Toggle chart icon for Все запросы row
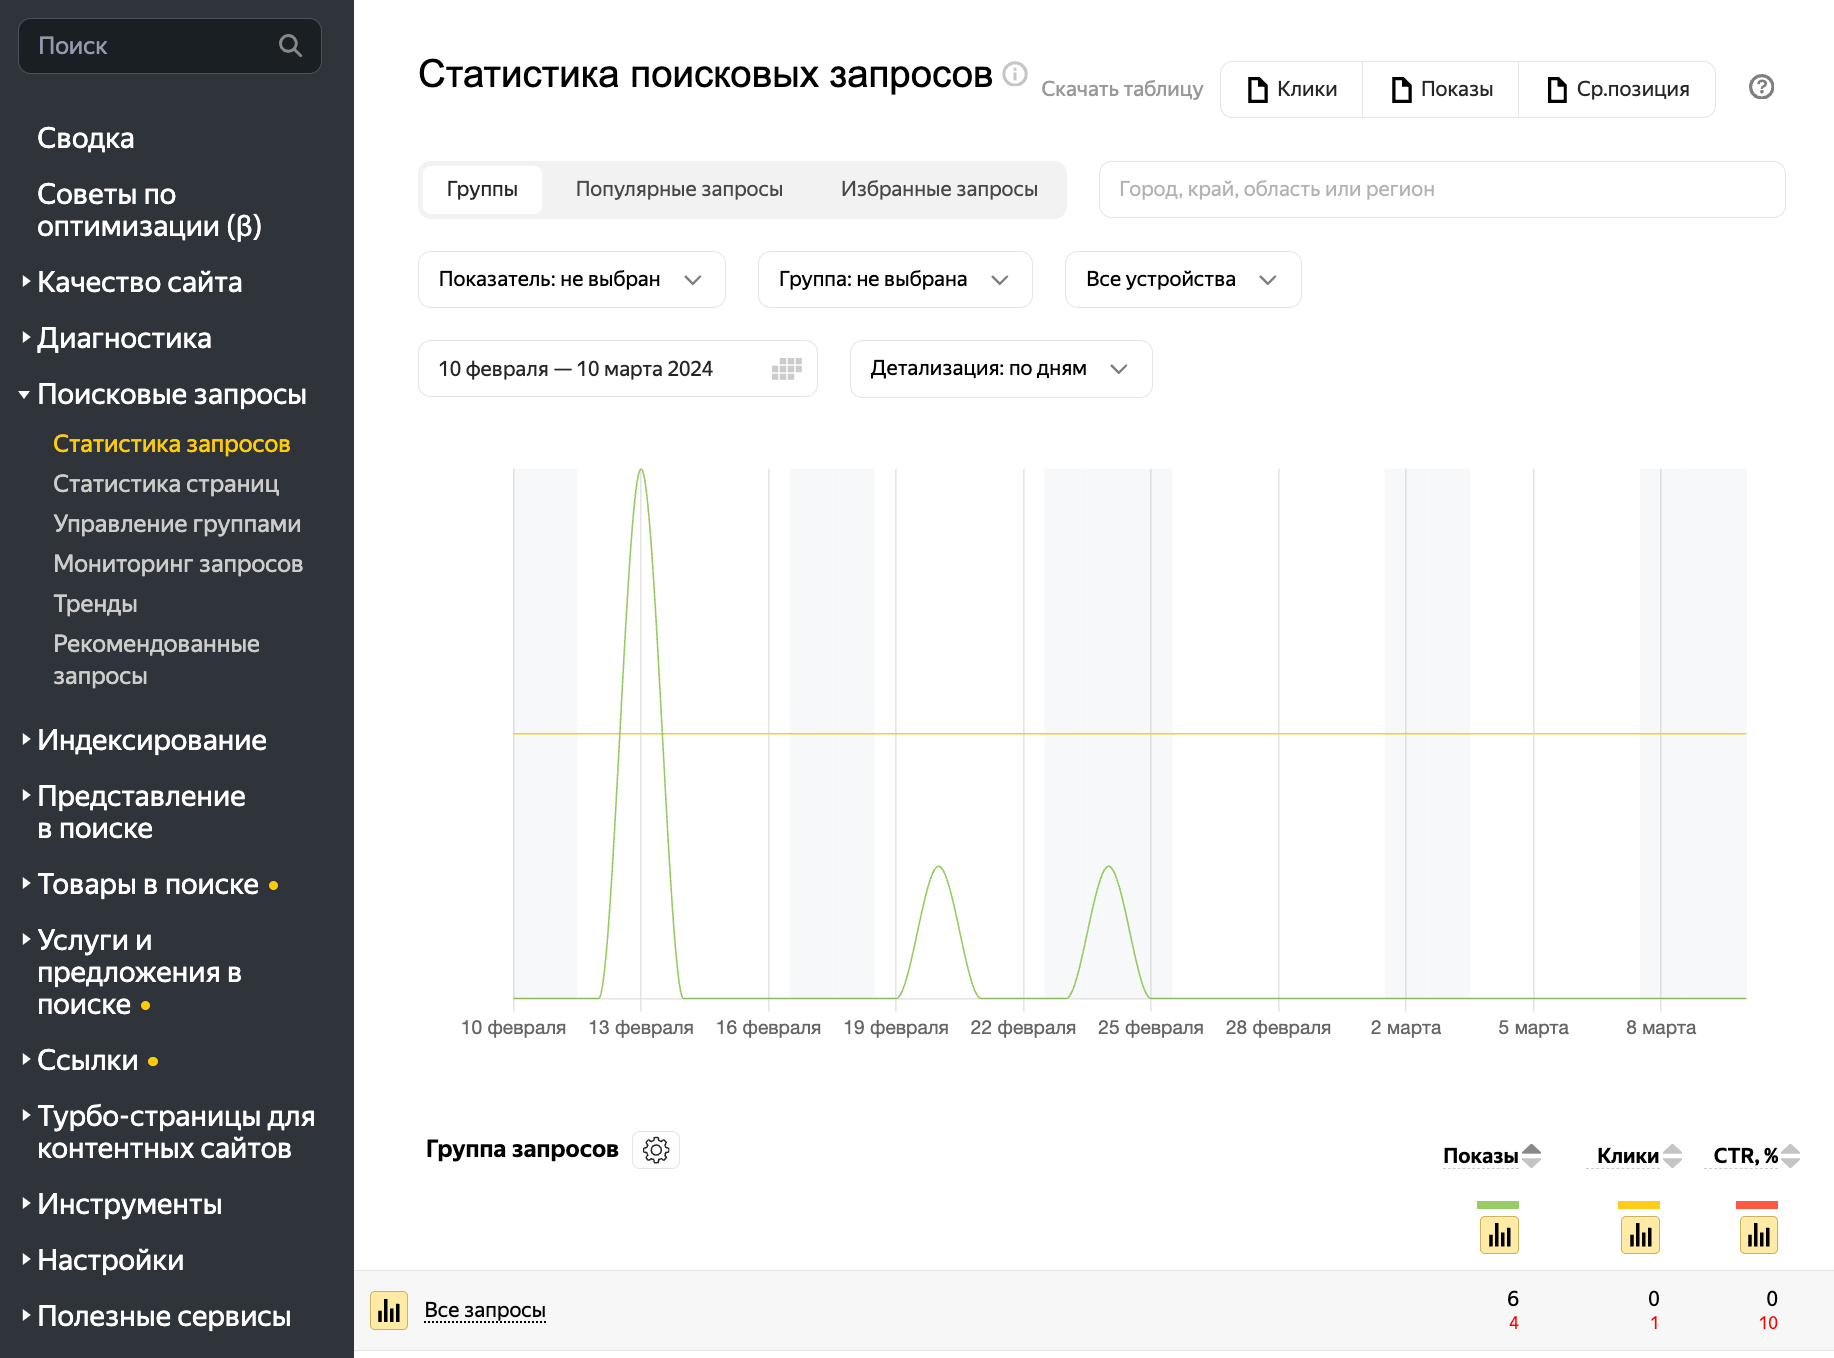The width and height of the screenshot is (1834, 1358). pos(389,1310)
